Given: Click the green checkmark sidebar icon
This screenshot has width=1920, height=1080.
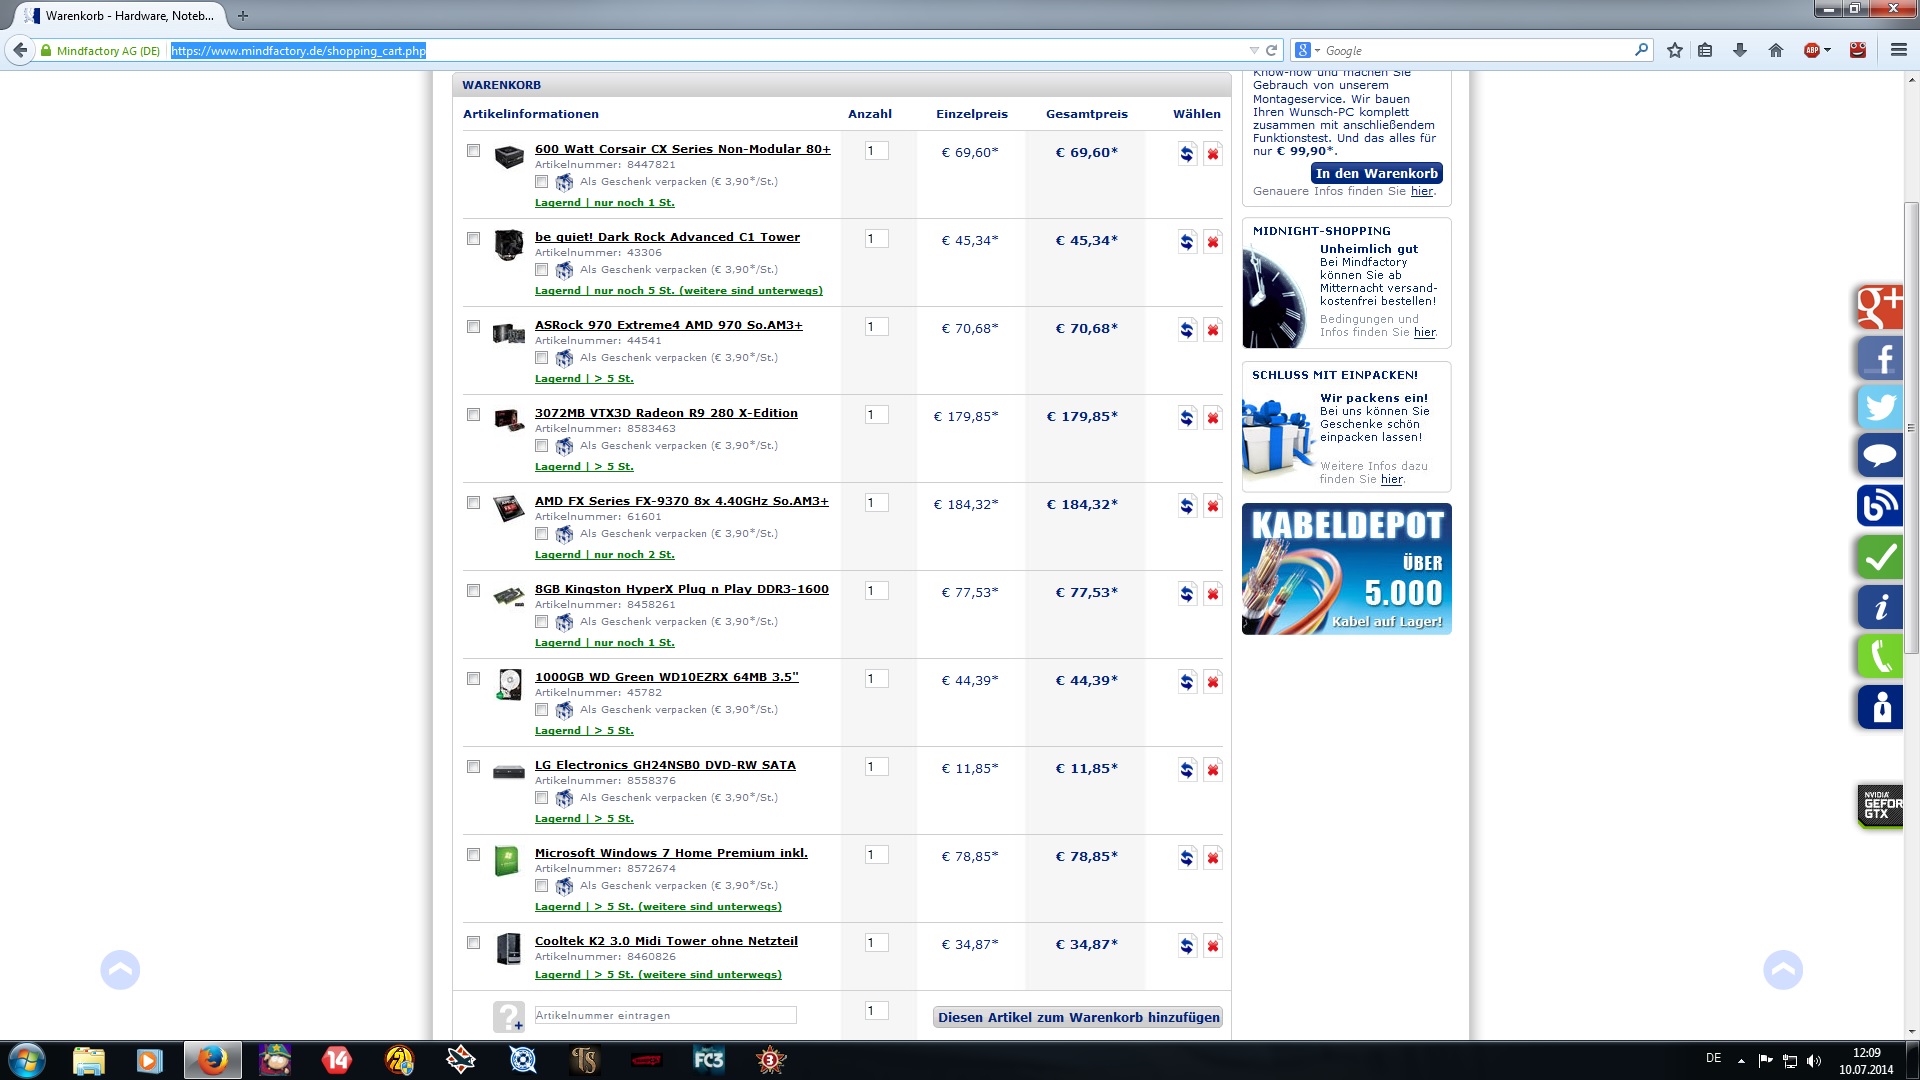Looking at the screenshot, I should click(1880, 556).
